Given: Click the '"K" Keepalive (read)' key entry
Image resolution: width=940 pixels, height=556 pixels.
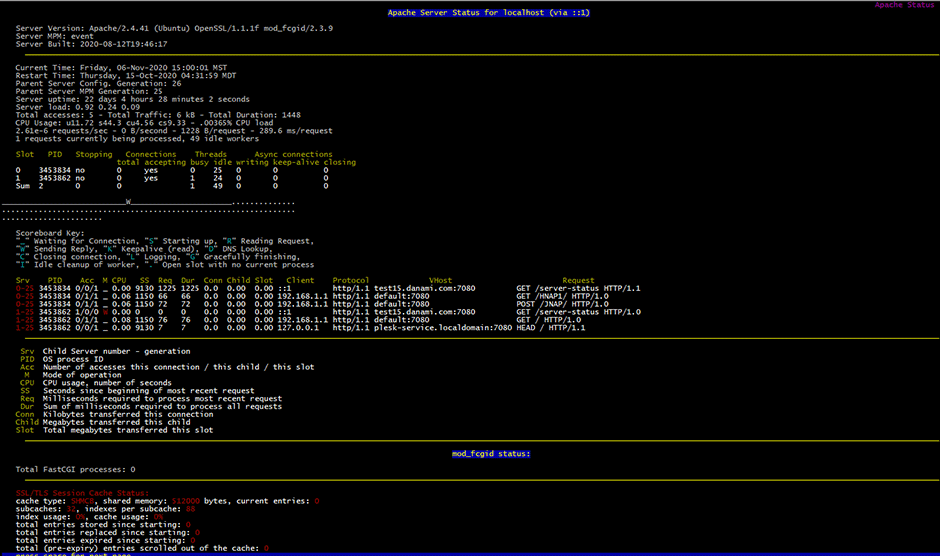Looking at the screenshot, I should point(151,249).
